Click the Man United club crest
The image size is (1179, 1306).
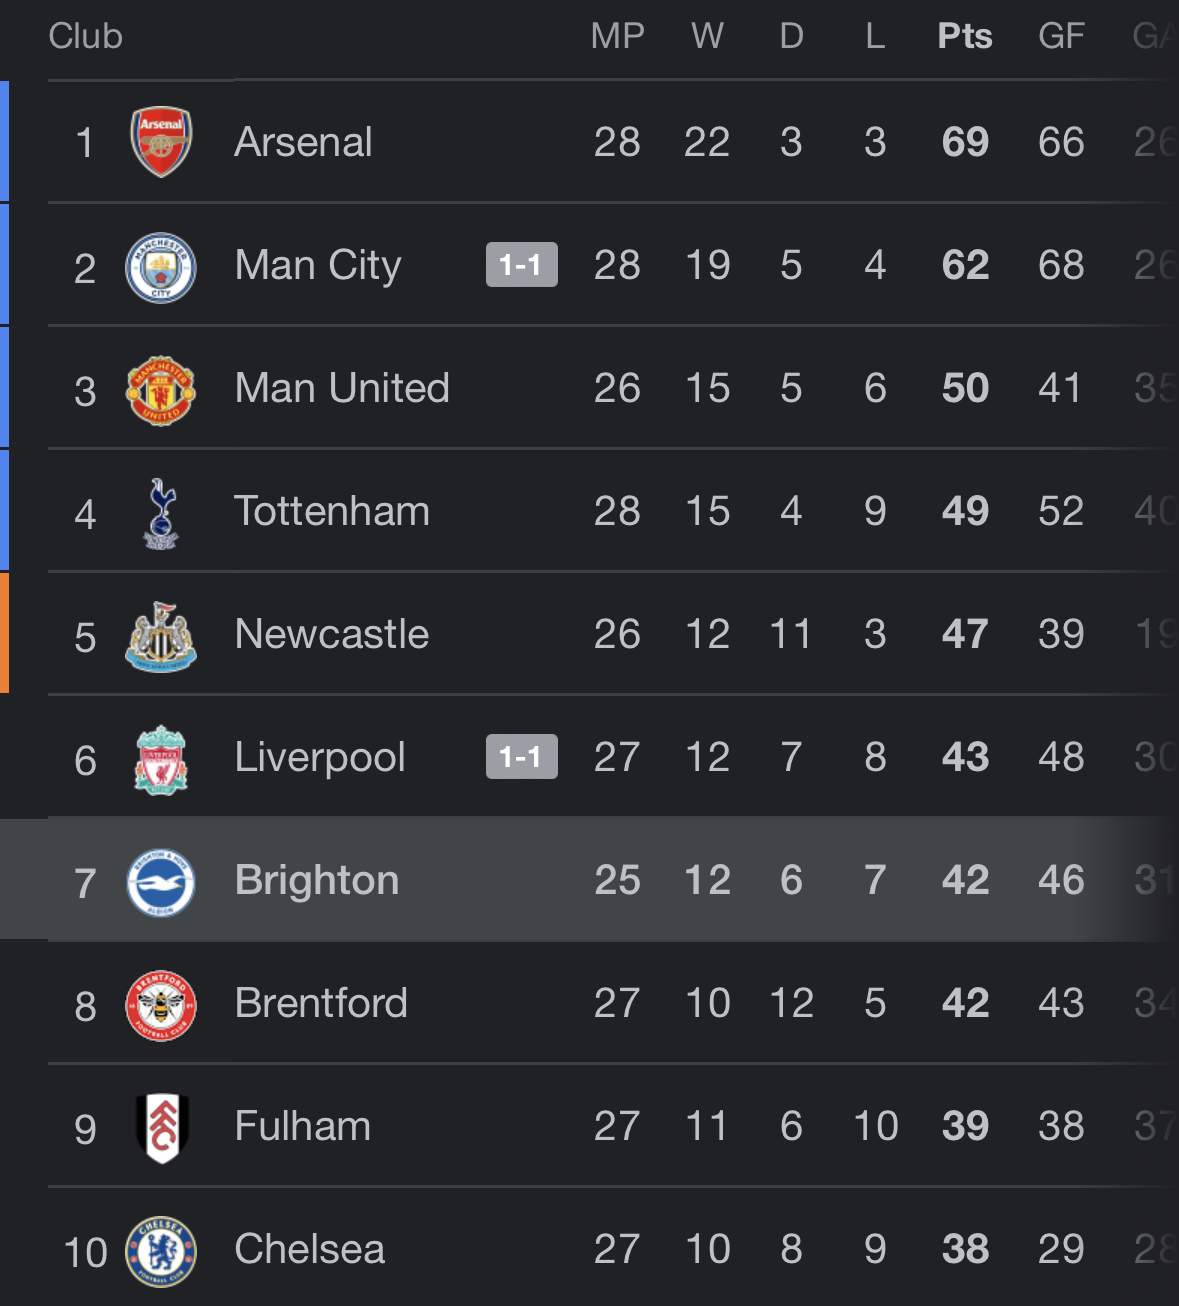click(x=161, y=390)
